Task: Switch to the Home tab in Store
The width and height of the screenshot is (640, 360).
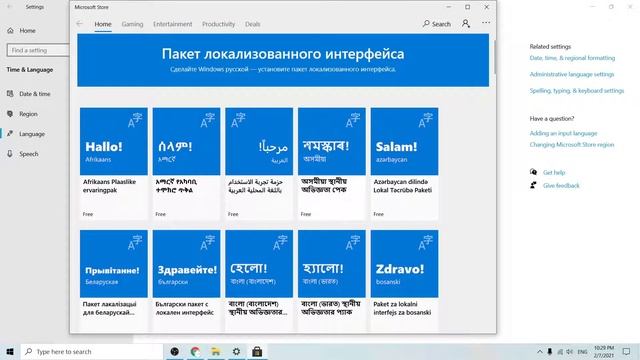Action: (103, 24)
